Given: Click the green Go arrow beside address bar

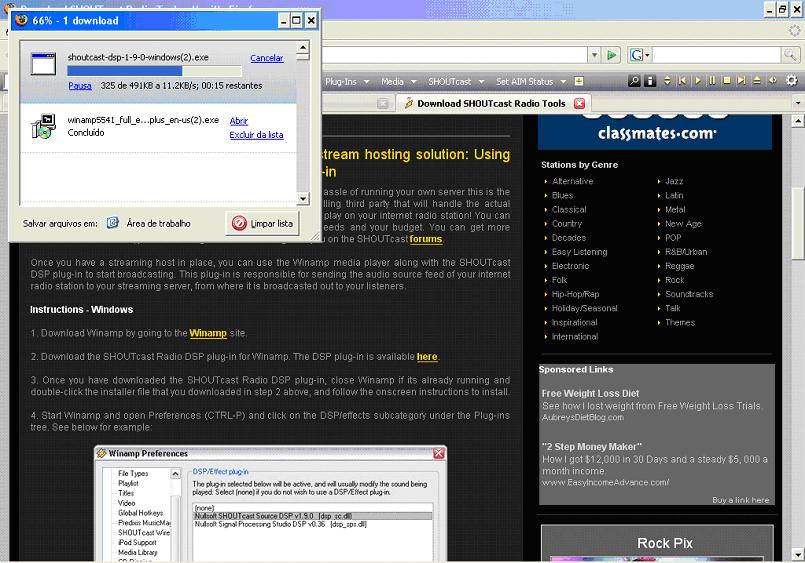Looking at the screenshot, I should click(611, 54).
